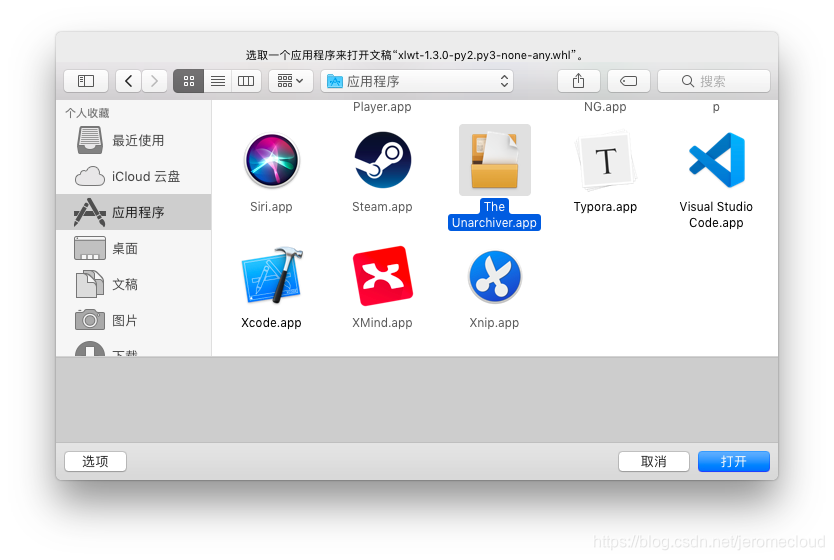Go forward with the right chevron
The height and width of the screenshot is (560, 834).
coord(154,81)
